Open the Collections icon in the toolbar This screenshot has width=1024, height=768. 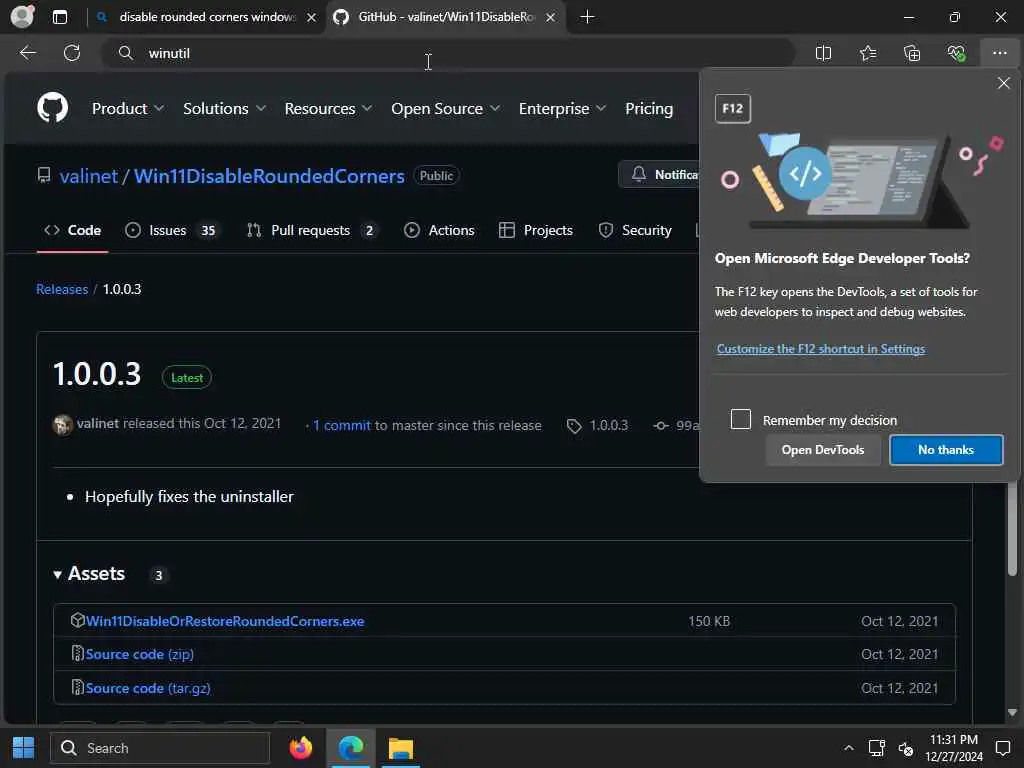912,53
